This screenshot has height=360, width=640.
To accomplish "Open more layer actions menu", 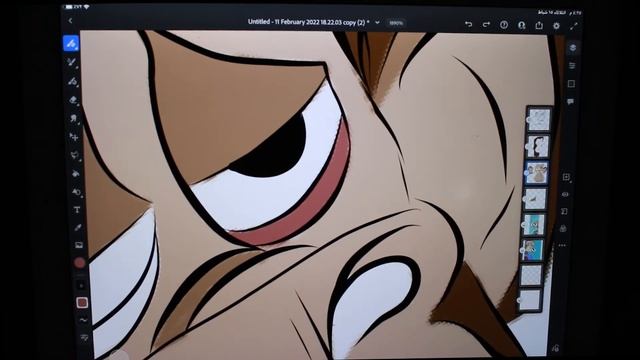I will (562, 245).
